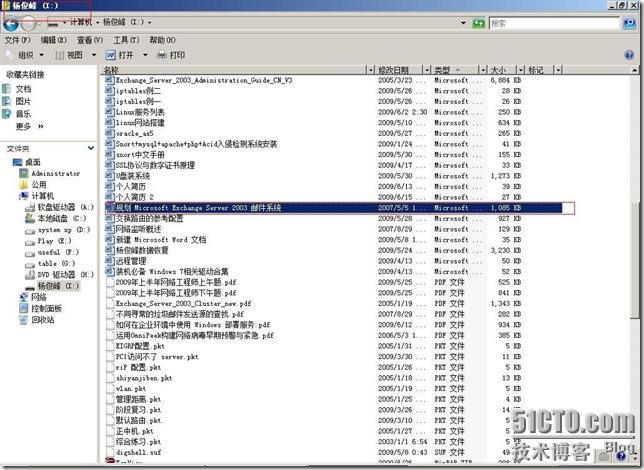
Task: Open the 类型 column filter dropdown
Action: pos(483,70)
